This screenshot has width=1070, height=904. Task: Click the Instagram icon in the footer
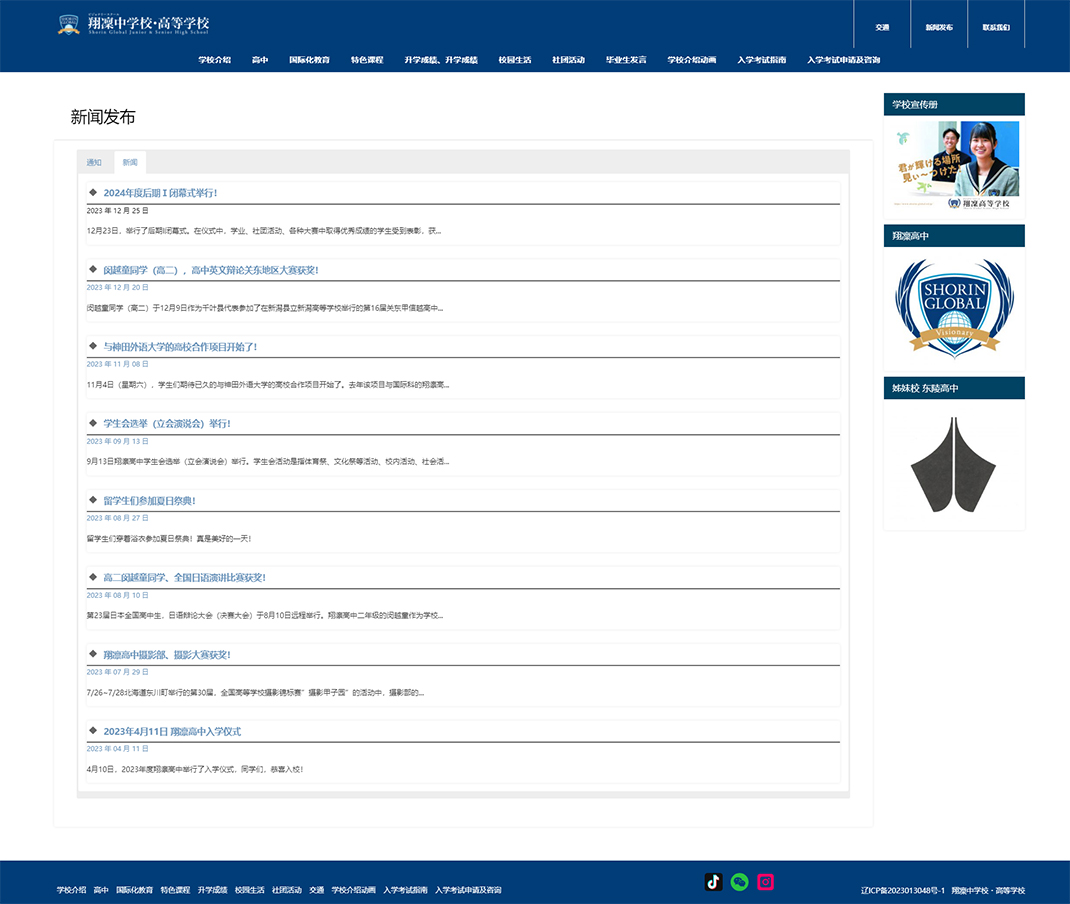click(765, 882)
